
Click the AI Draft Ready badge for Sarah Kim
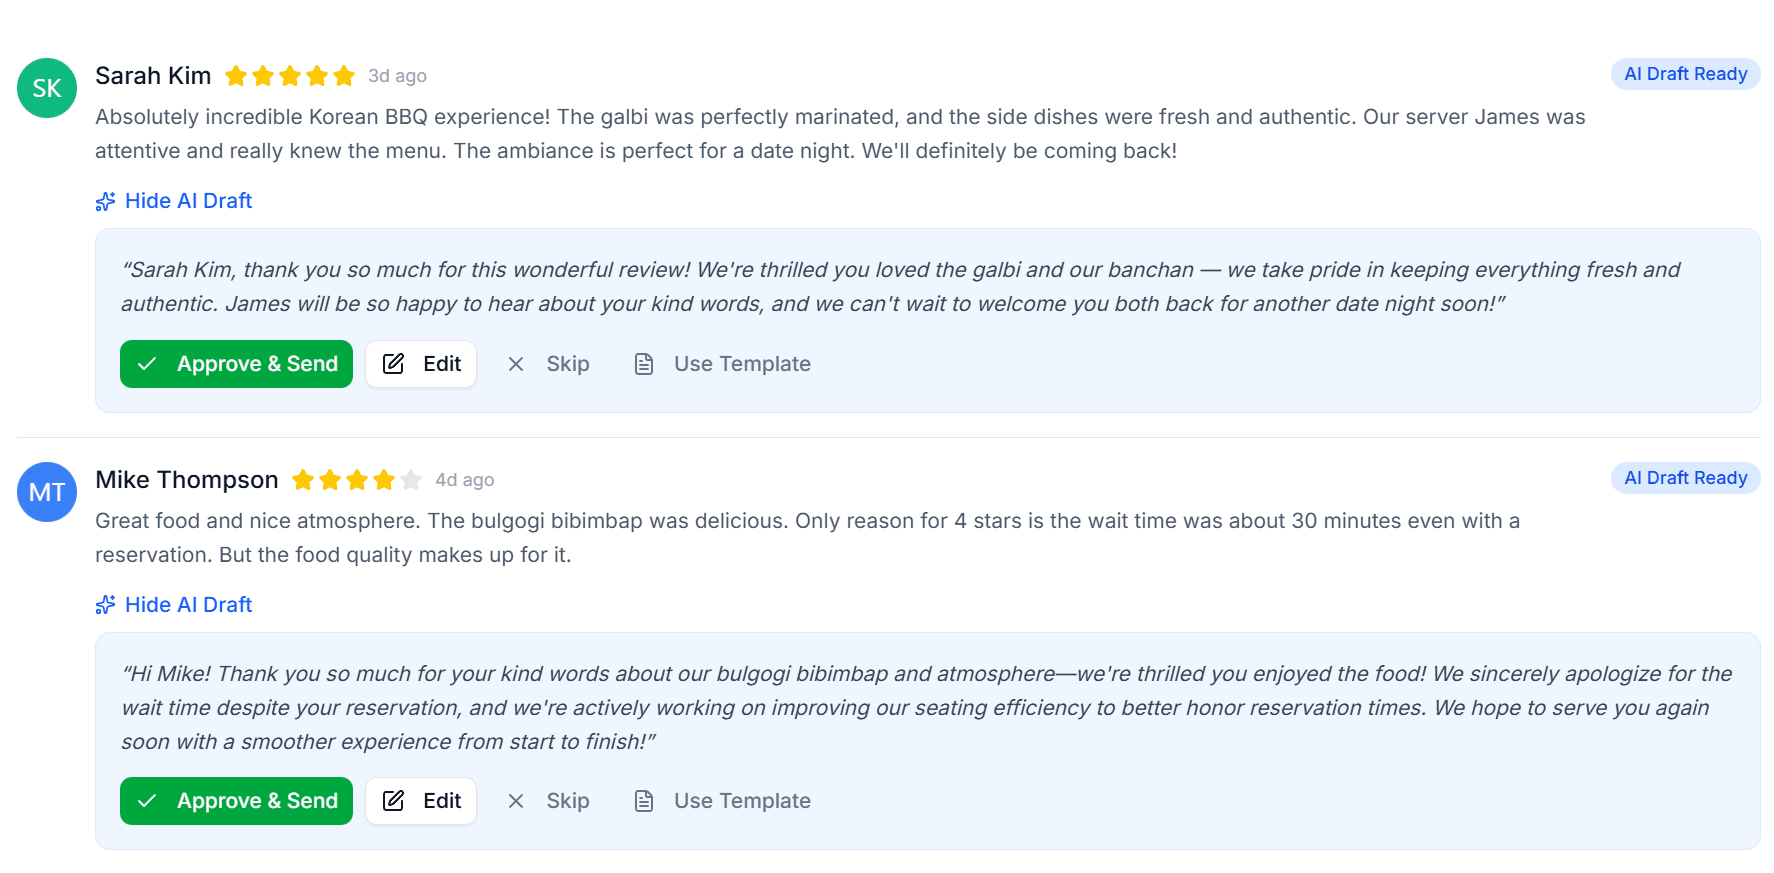(1685, 74)
